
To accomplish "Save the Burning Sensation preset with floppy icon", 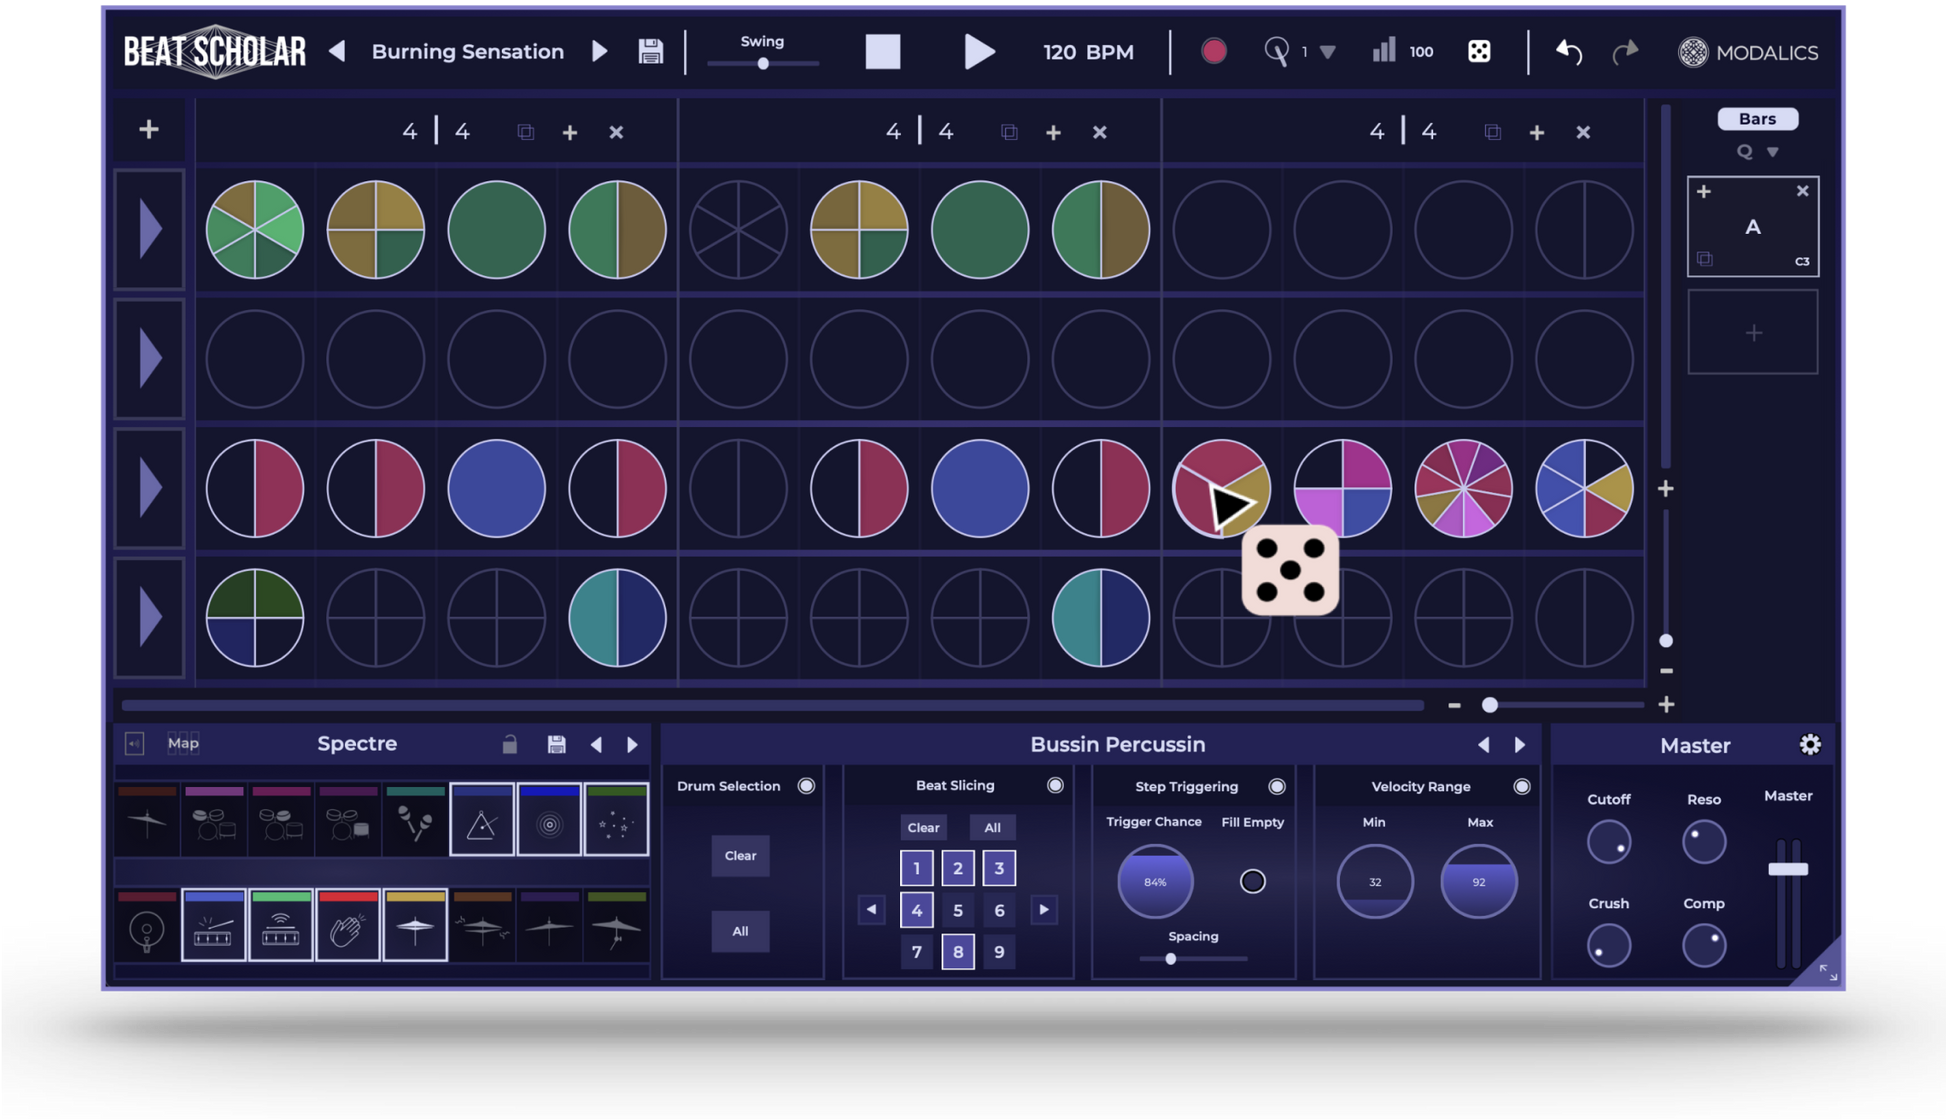I will coord(650,52).
